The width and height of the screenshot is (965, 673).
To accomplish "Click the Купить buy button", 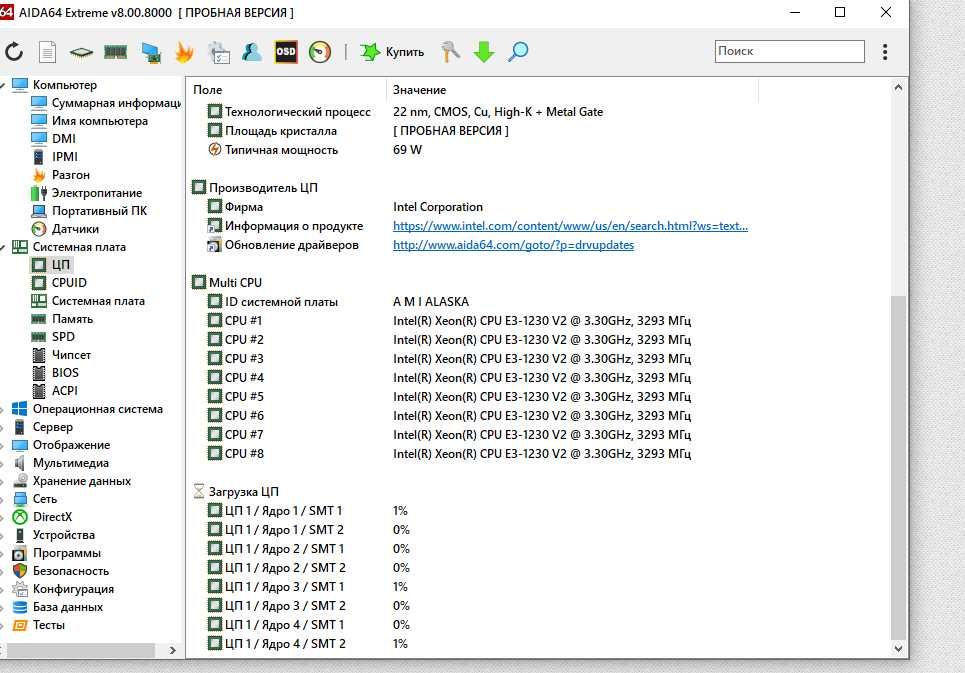I will (x=392, y=52).
